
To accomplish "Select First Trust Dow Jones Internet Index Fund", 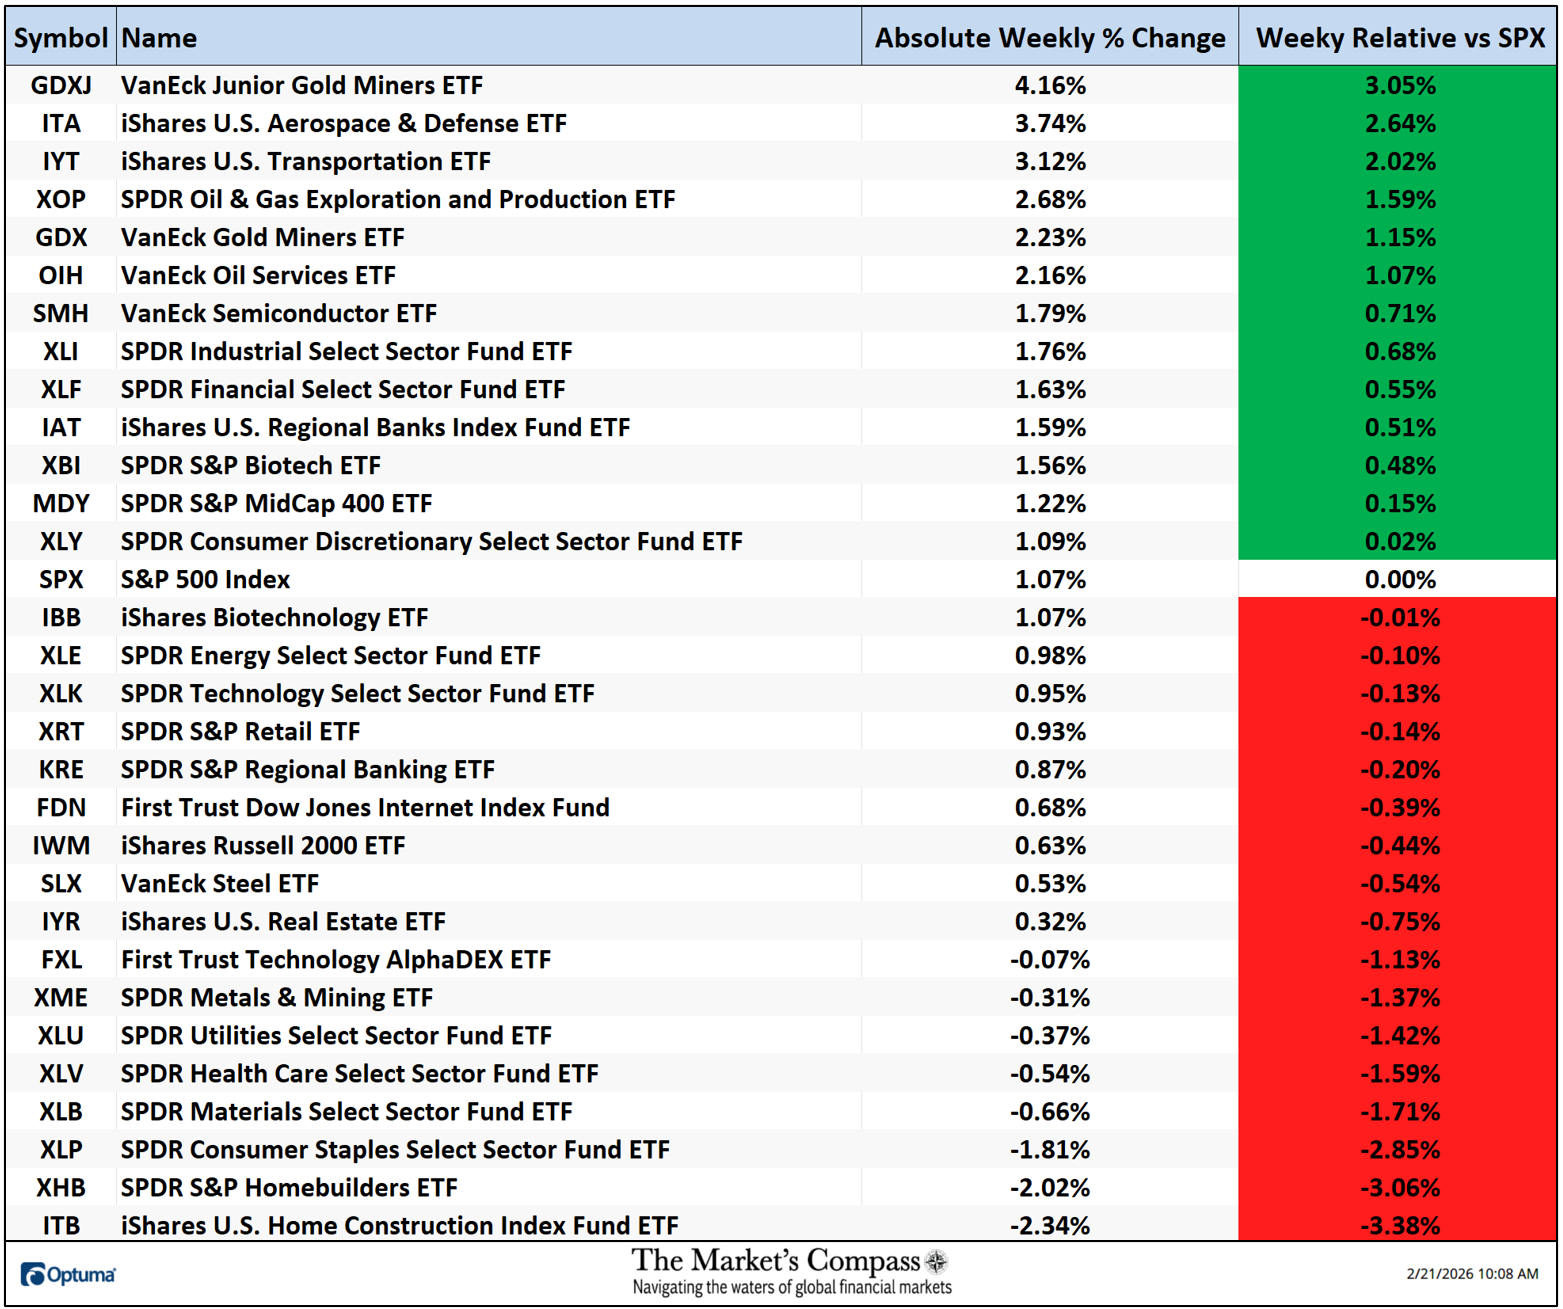I will pos(365,807).
